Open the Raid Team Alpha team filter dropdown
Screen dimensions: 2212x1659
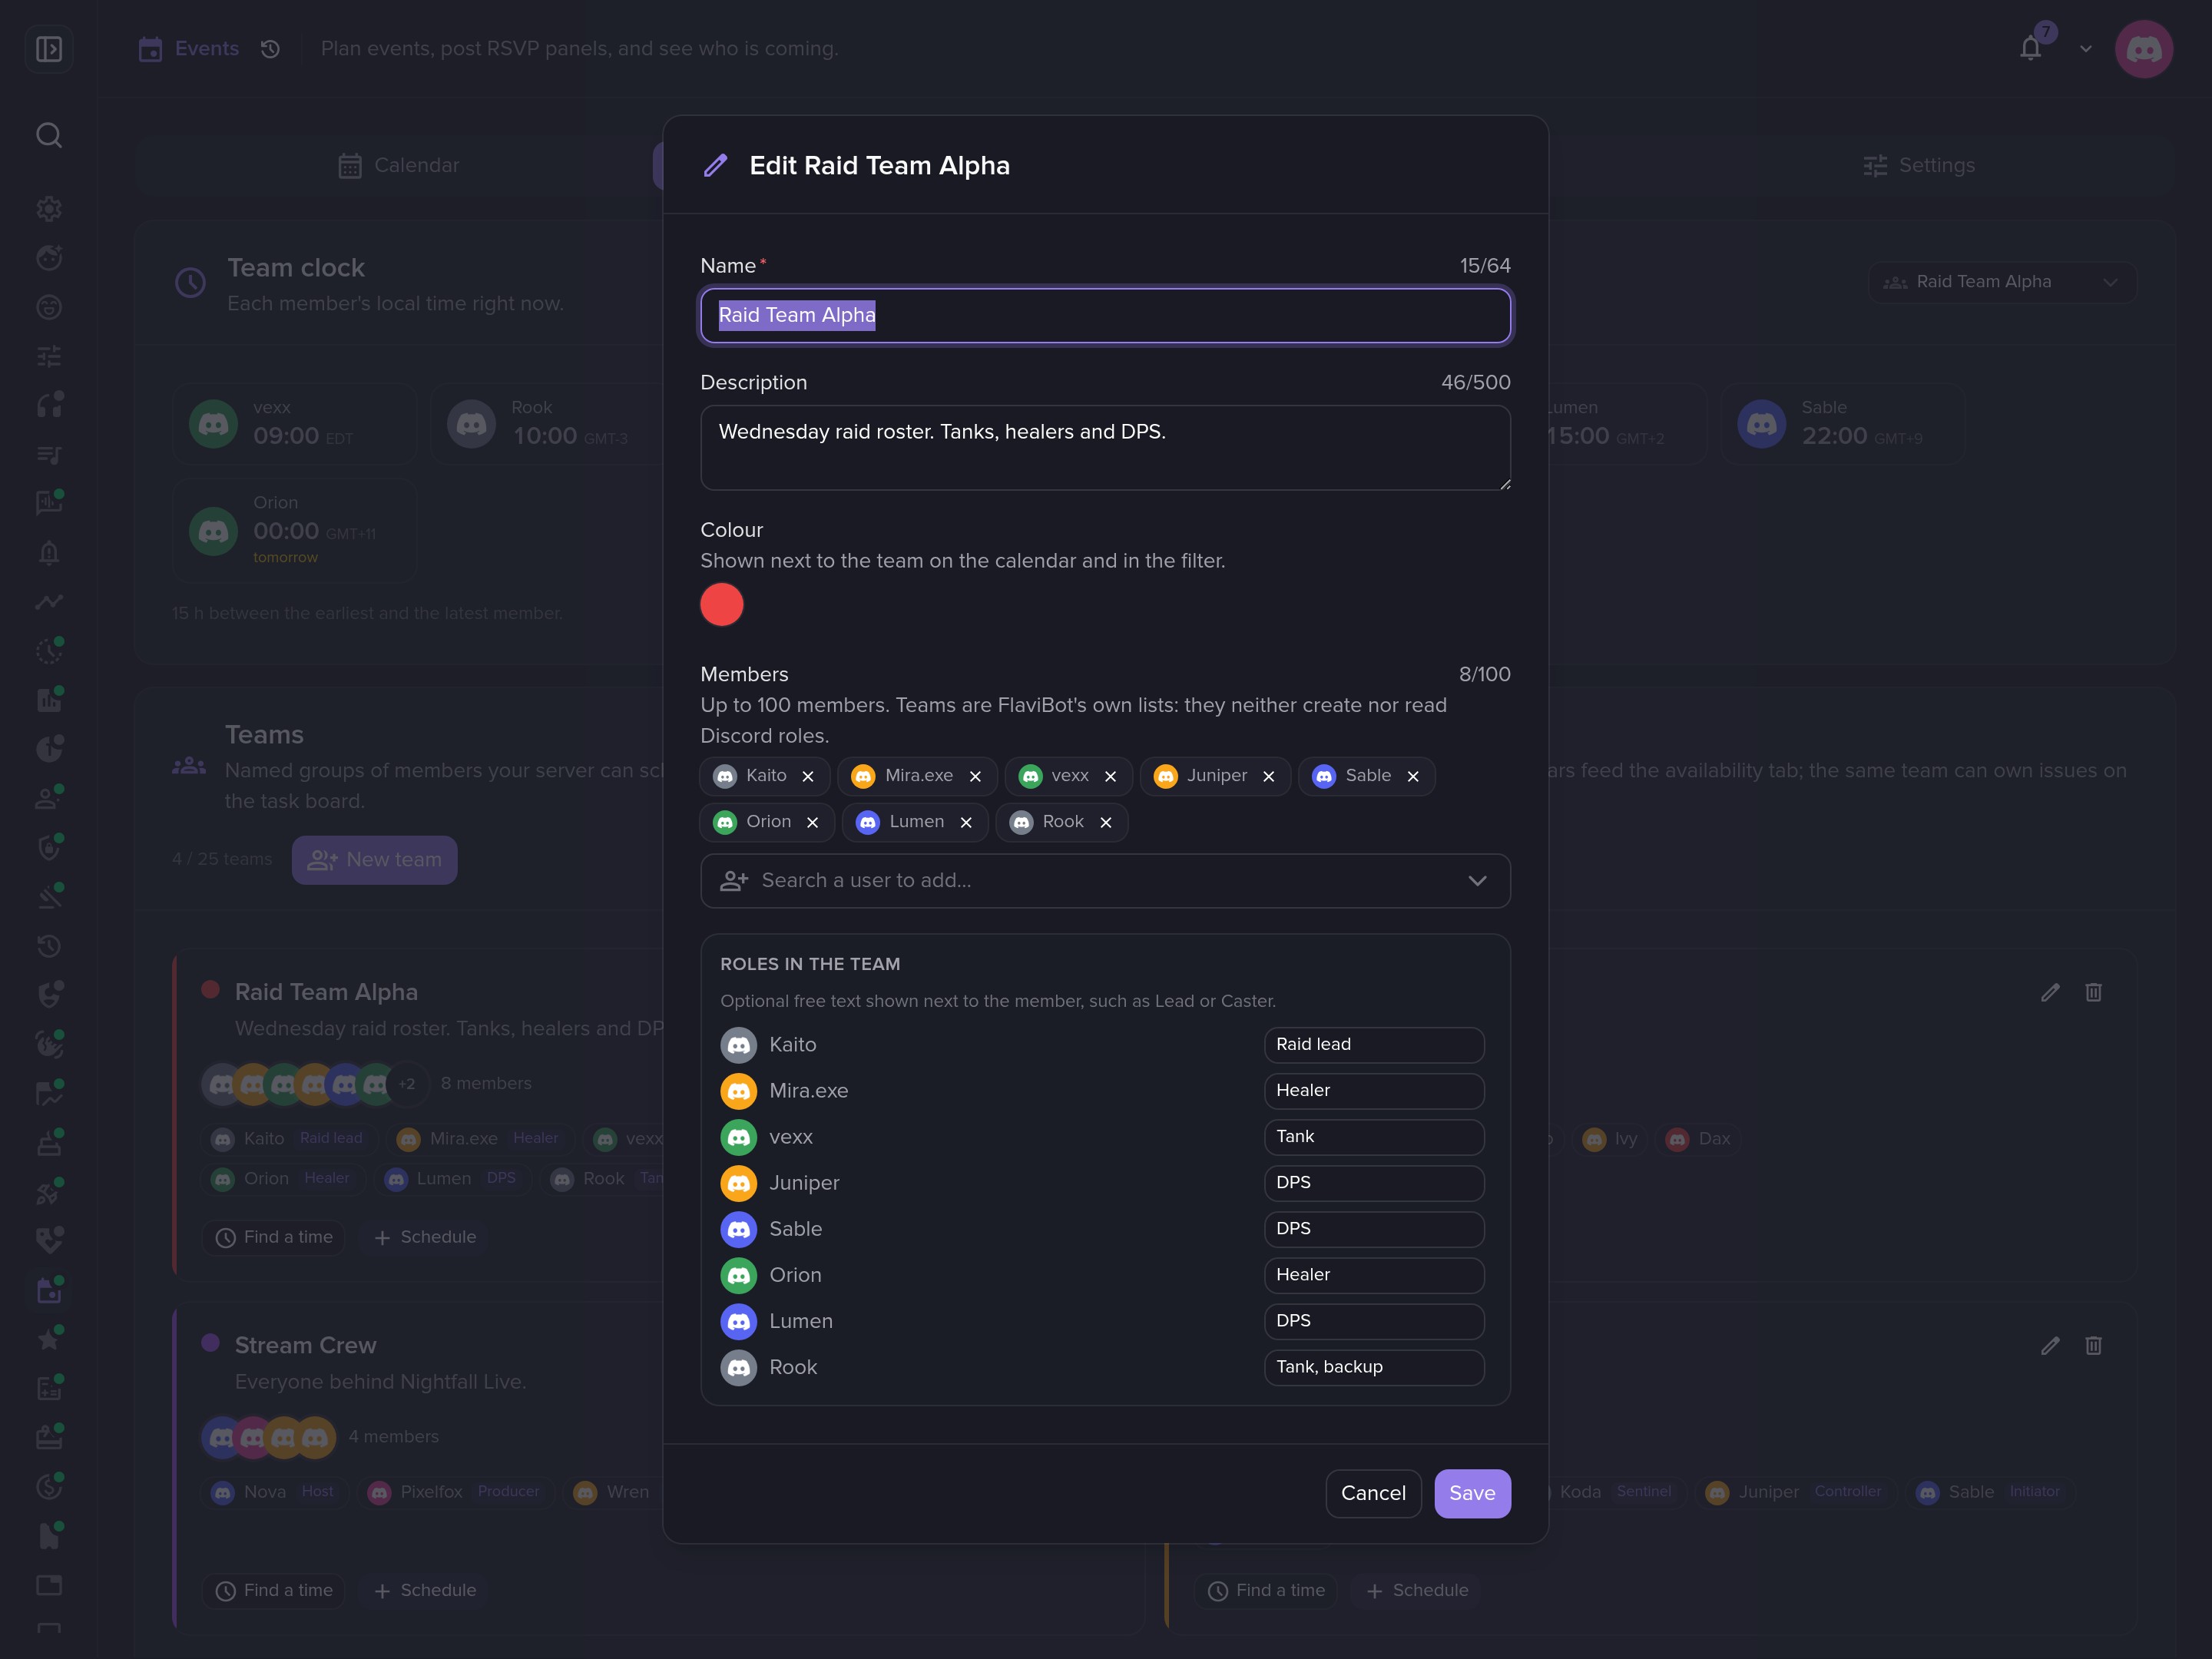2002,282
